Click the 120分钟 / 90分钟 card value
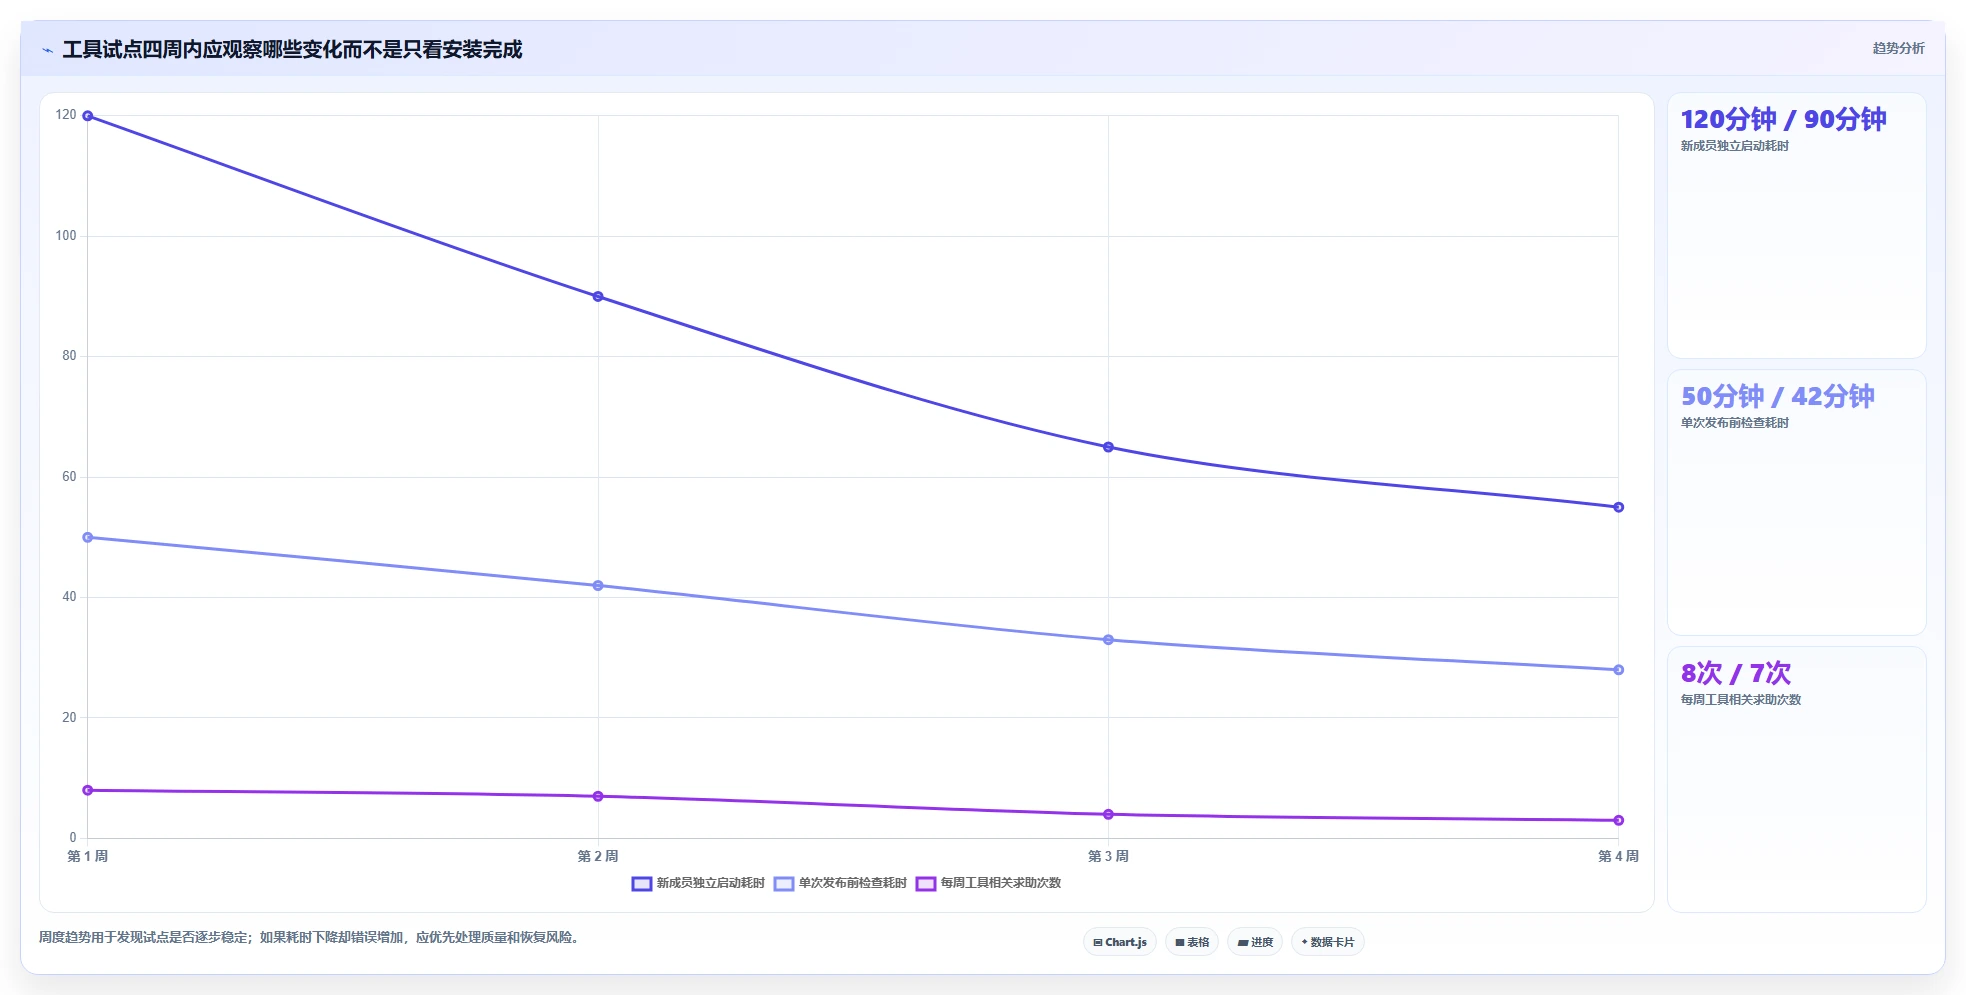1966x995 pixels. 1783,119
